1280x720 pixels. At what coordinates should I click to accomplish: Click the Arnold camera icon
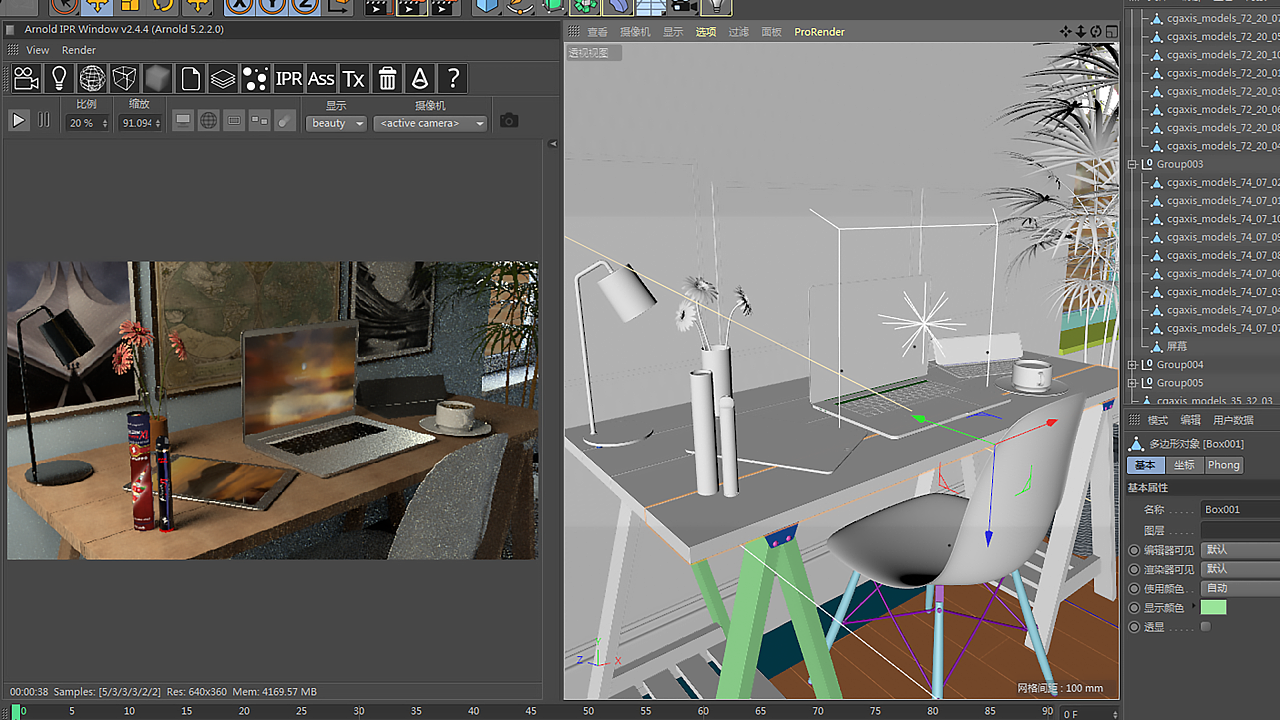26,78
